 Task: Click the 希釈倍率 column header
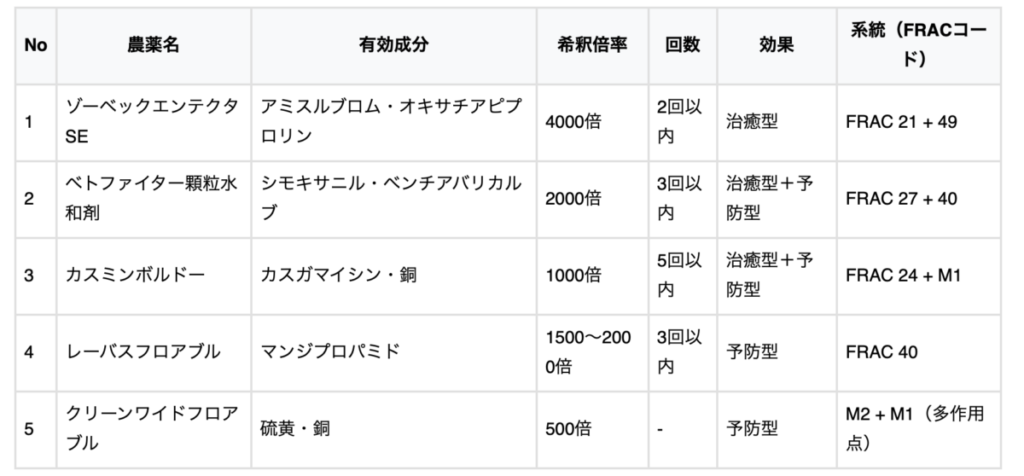pos(592,46)
